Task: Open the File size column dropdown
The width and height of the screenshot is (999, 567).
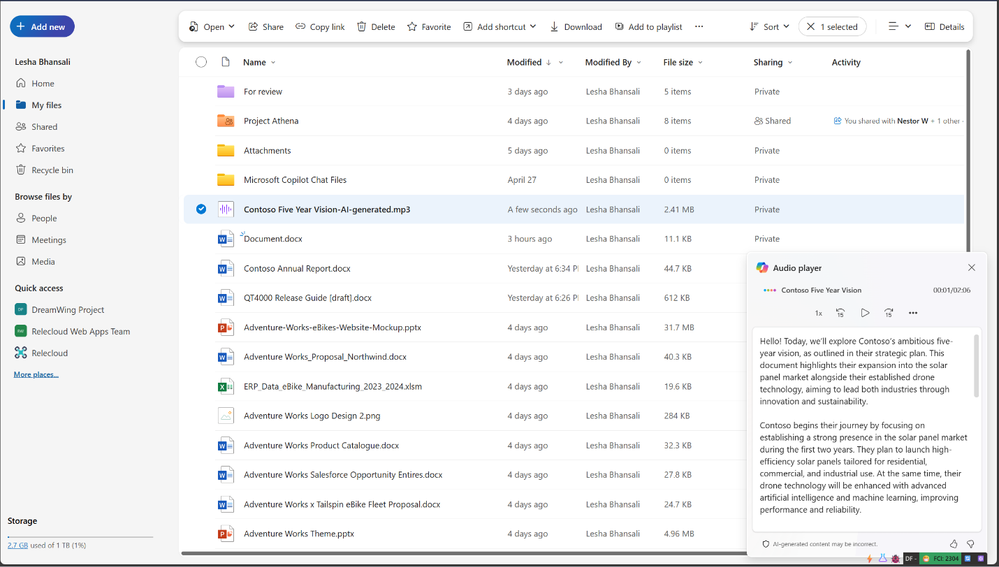Action: tap(700, 62)
